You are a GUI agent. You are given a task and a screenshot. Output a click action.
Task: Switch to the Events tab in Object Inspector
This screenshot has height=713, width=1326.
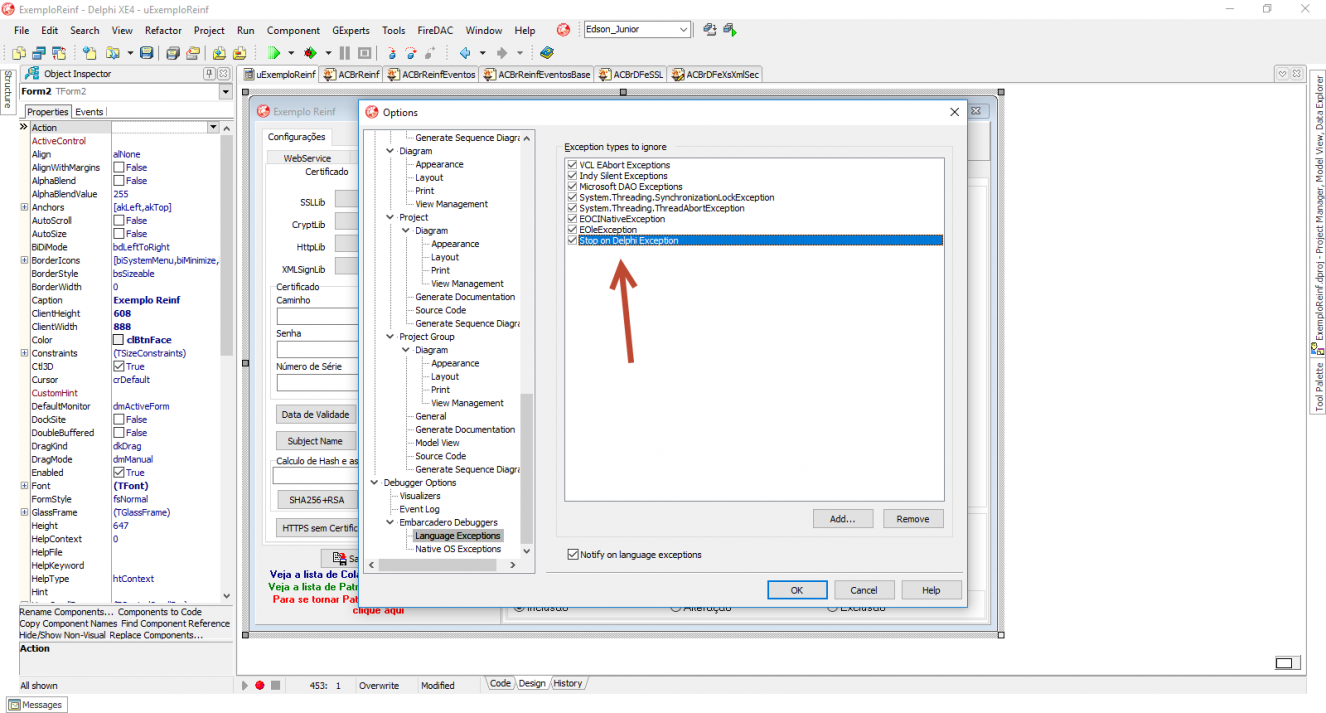(x=89, y=112)
